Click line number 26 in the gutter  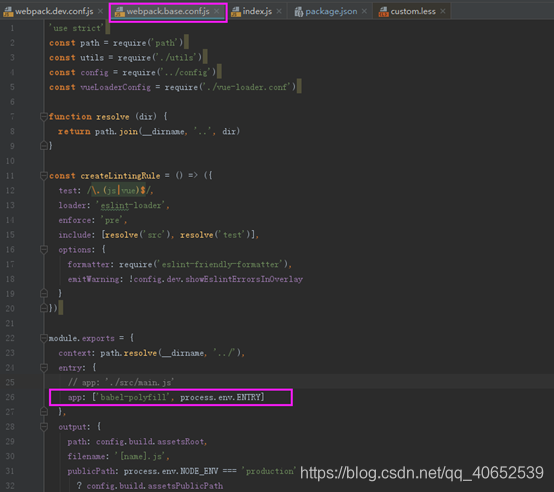pos(10,397)
